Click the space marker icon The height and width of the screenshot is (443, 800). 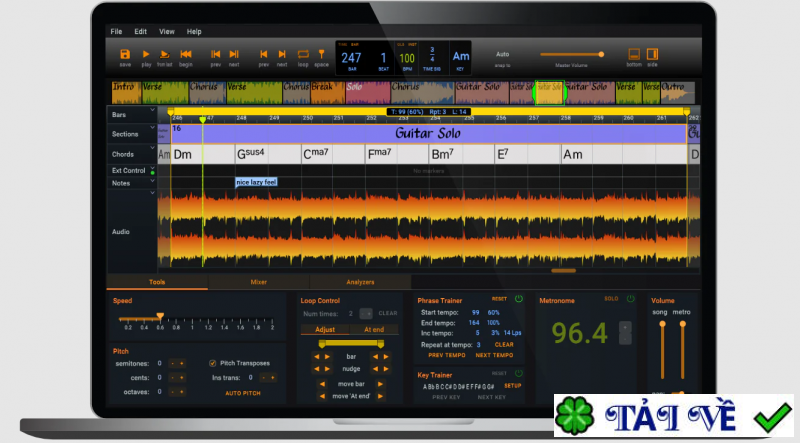(x=321, y=54)
